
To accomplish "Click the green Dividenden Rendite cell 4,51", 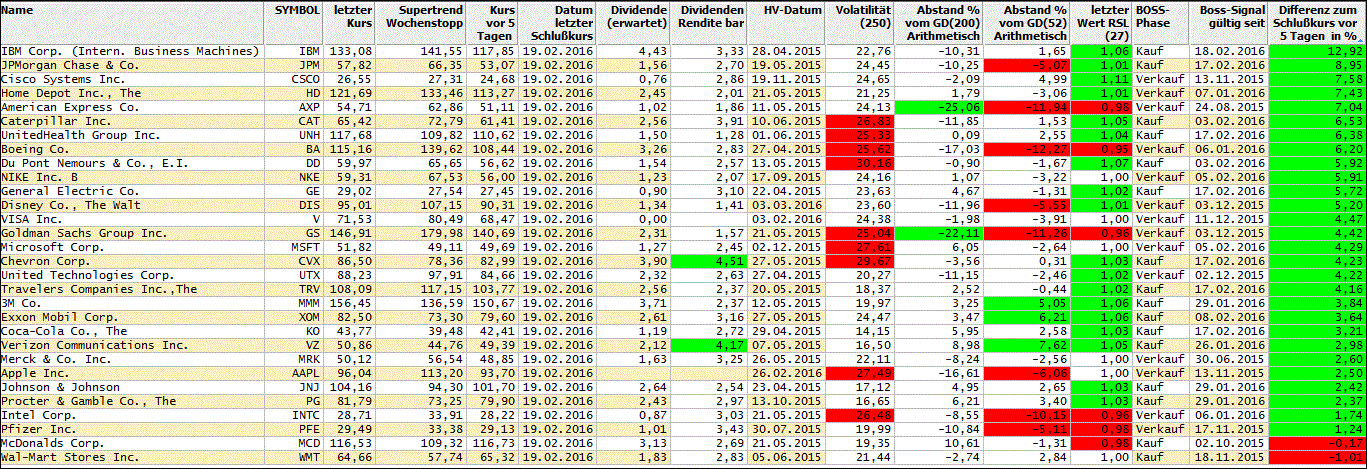I will tap(707, 261).
